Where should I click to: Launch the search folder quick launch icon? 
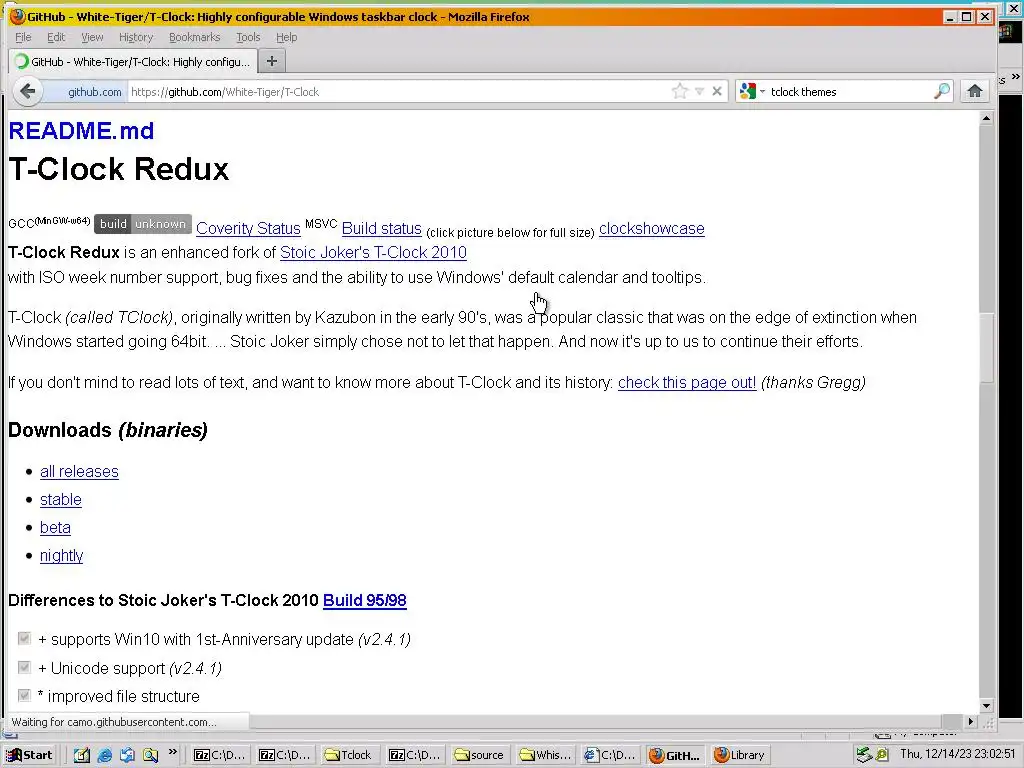tap(150, 755)
